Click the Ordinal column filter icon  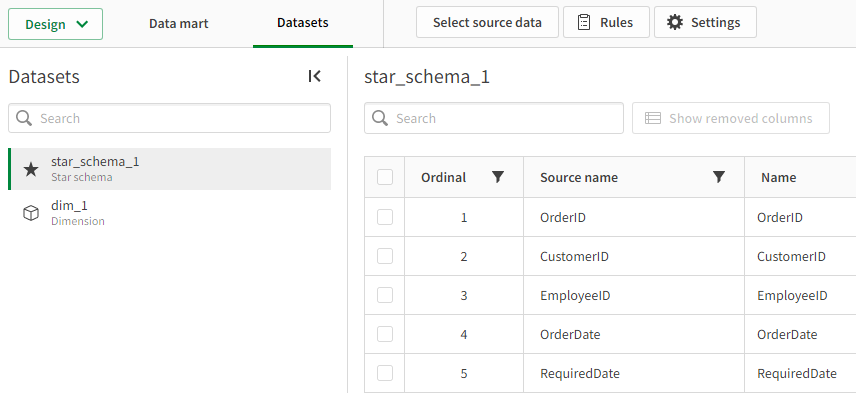tap(498, 177)
